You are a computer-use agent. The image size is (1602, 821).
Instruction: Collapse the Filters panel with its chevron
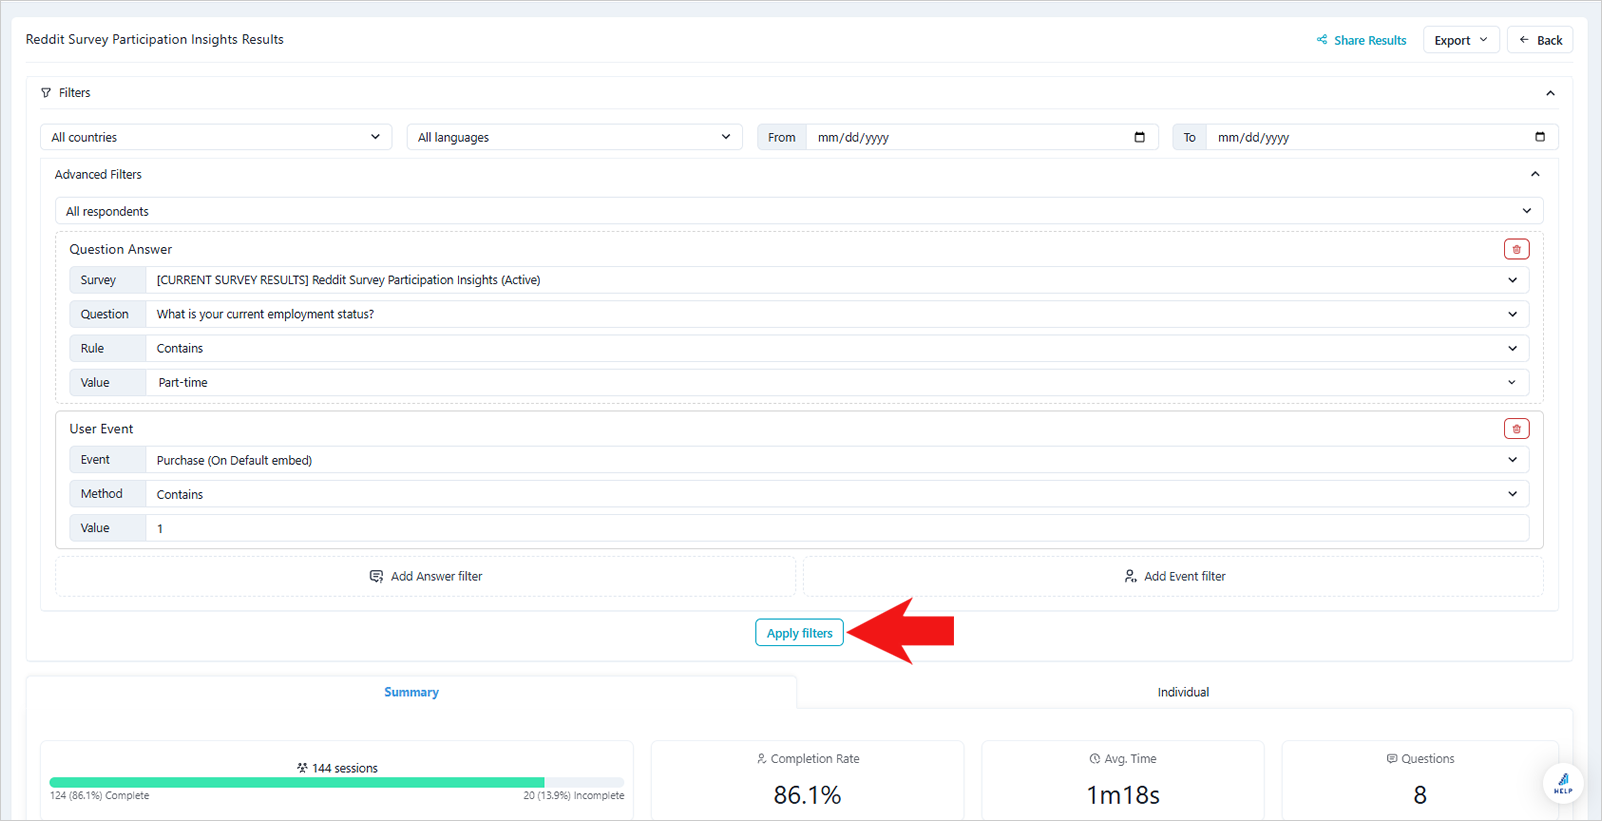(x=1550, y=93)
